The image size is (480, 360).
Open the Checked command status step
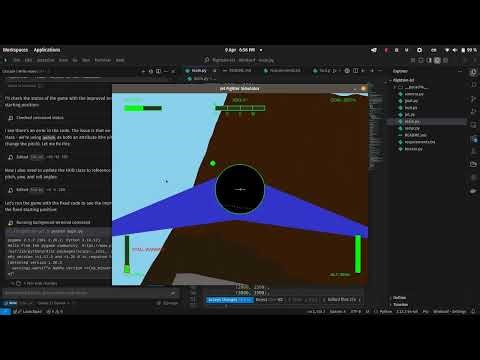(x=36, y=118)
